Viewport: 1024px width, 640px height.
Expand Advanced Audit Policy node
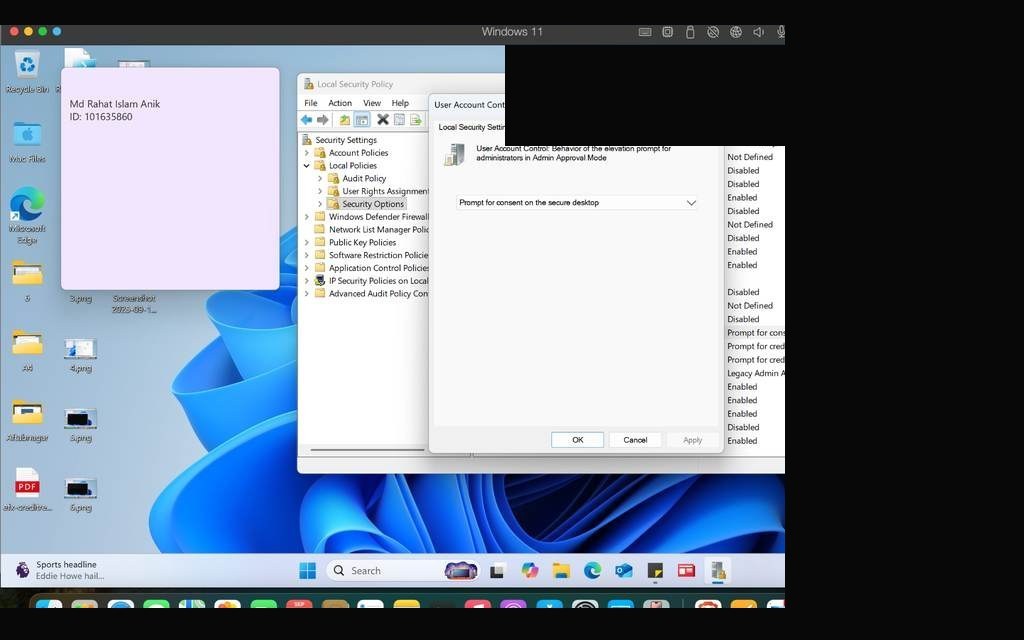pyautogui.click(x=307, y=294)
